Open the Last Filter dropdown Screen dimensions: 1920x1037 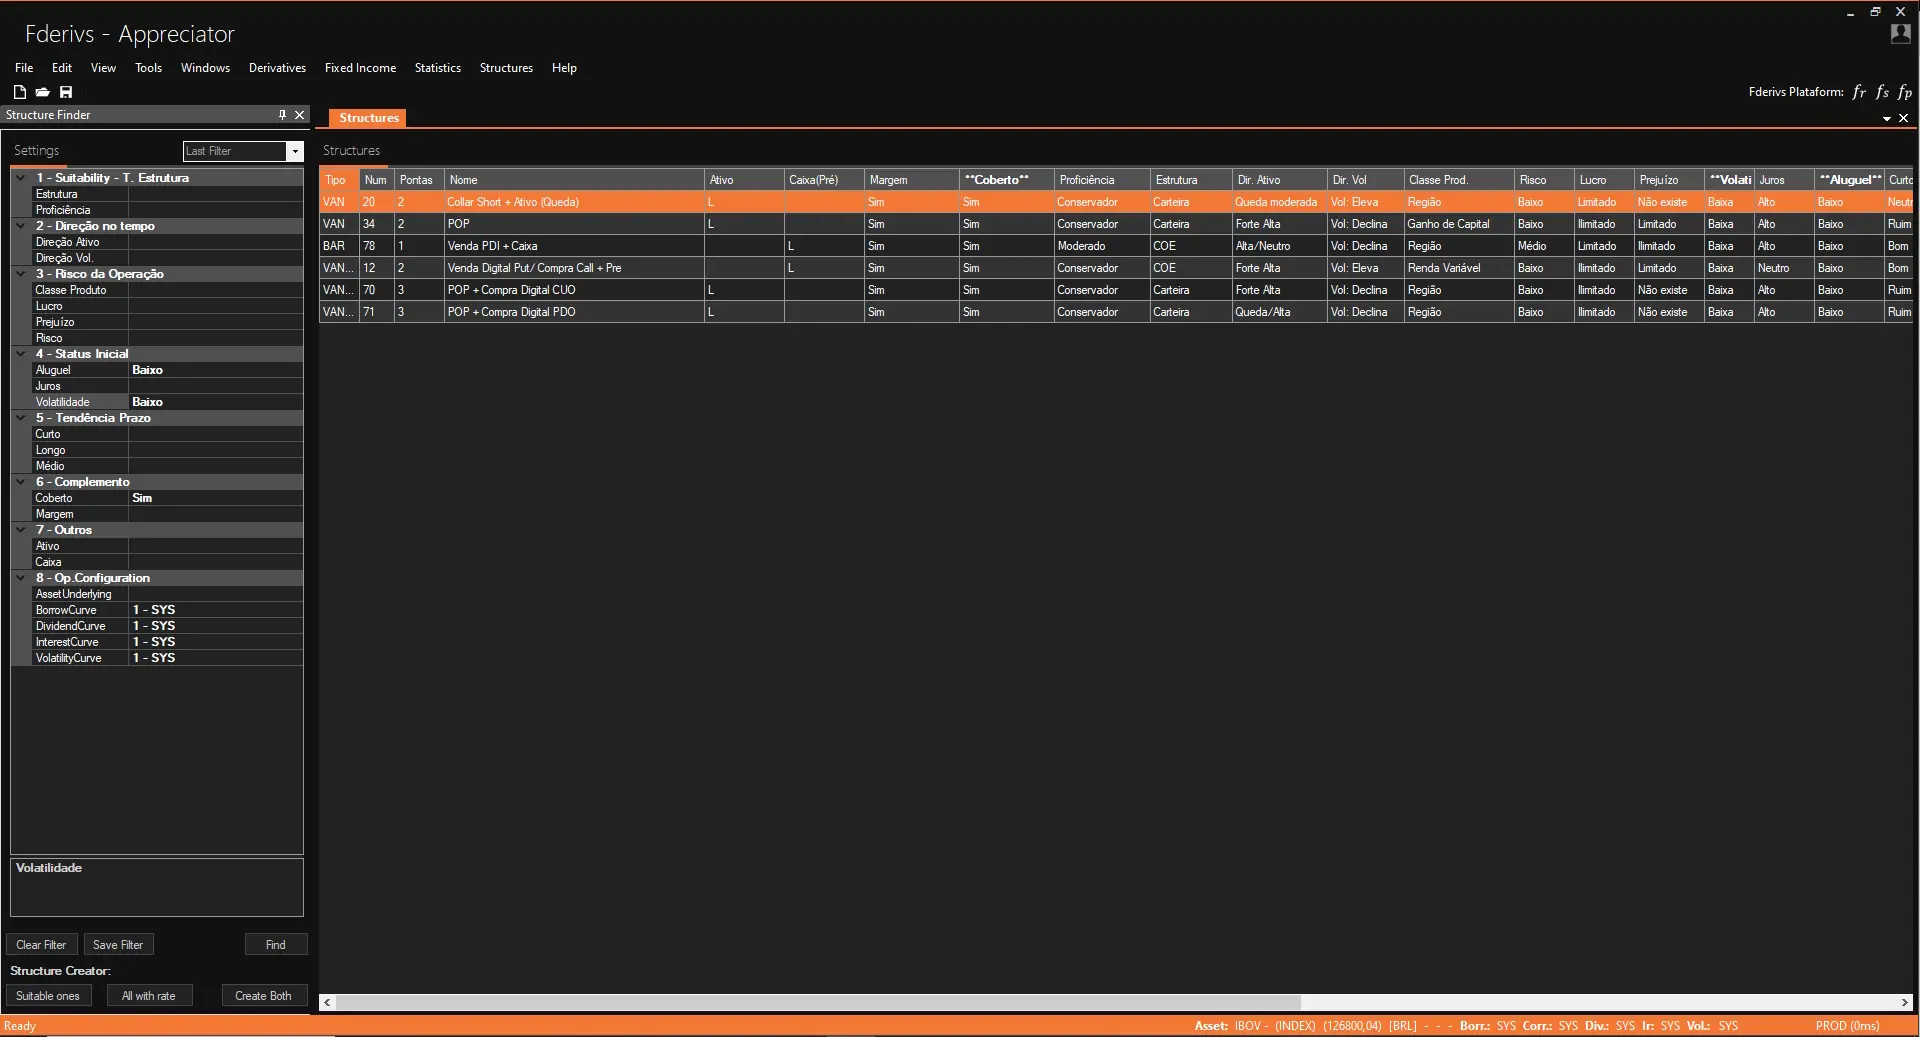294,151
